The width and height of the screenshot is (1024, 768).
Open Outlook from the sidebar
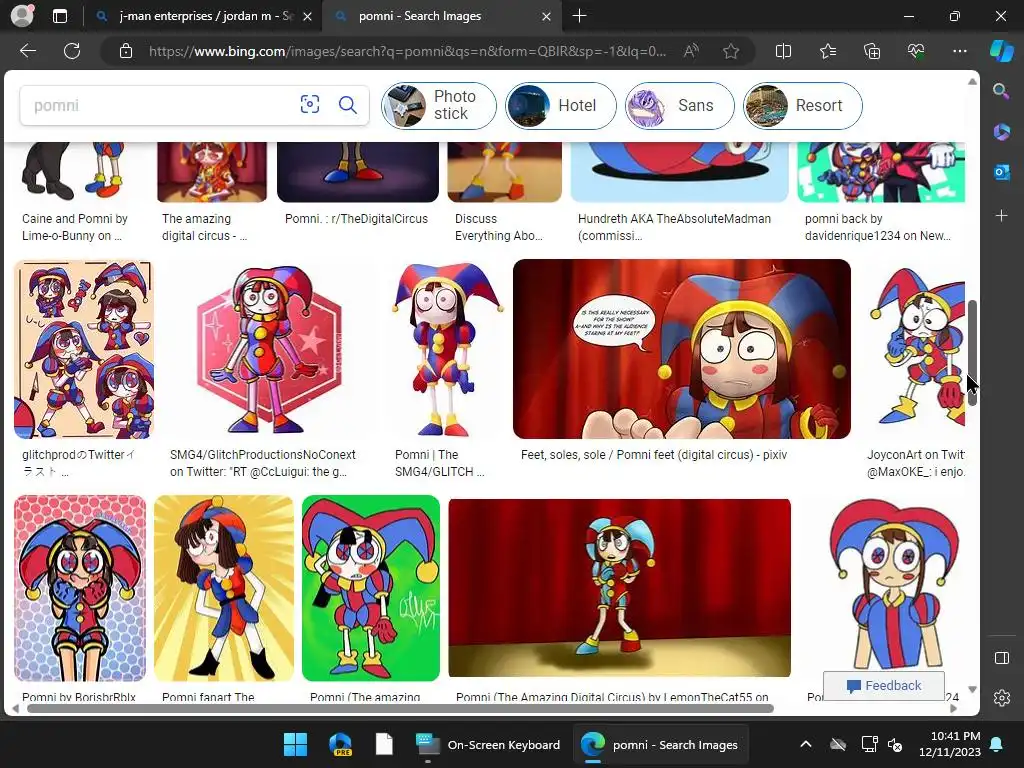click(x=1001, y=172)
